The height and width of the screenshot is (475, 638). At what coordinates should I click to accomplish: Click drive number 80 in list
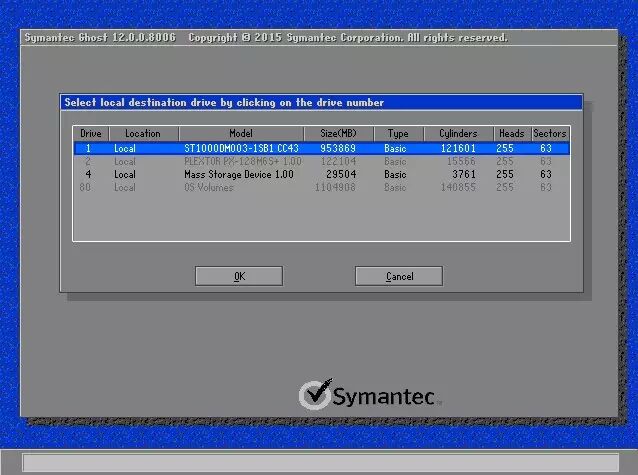[85, 187]
